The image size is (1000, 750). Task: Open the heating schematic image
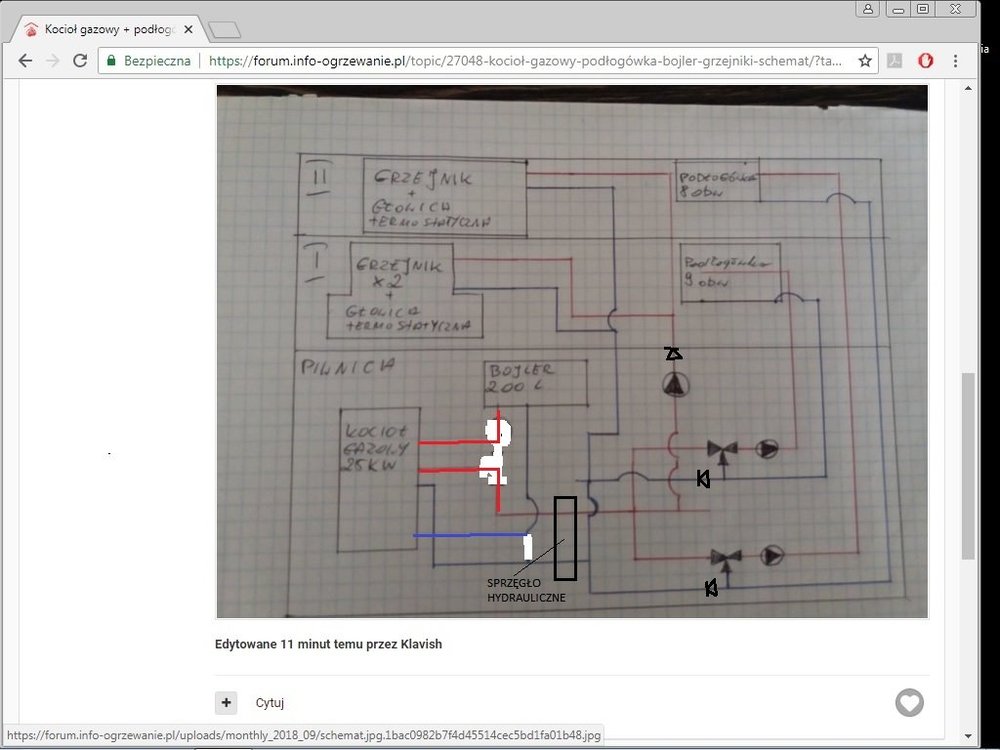coord(572,351)
